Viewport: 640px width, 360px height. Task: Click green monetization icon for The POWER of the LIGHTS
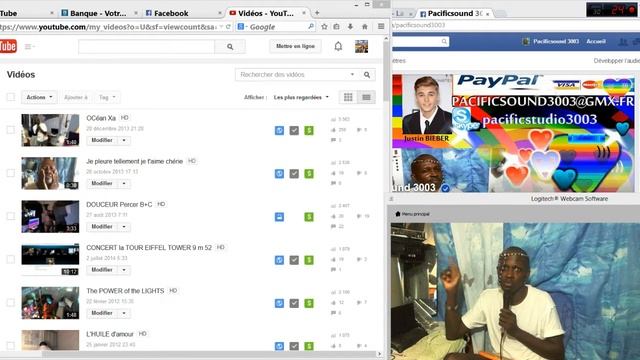click(309, 303)
